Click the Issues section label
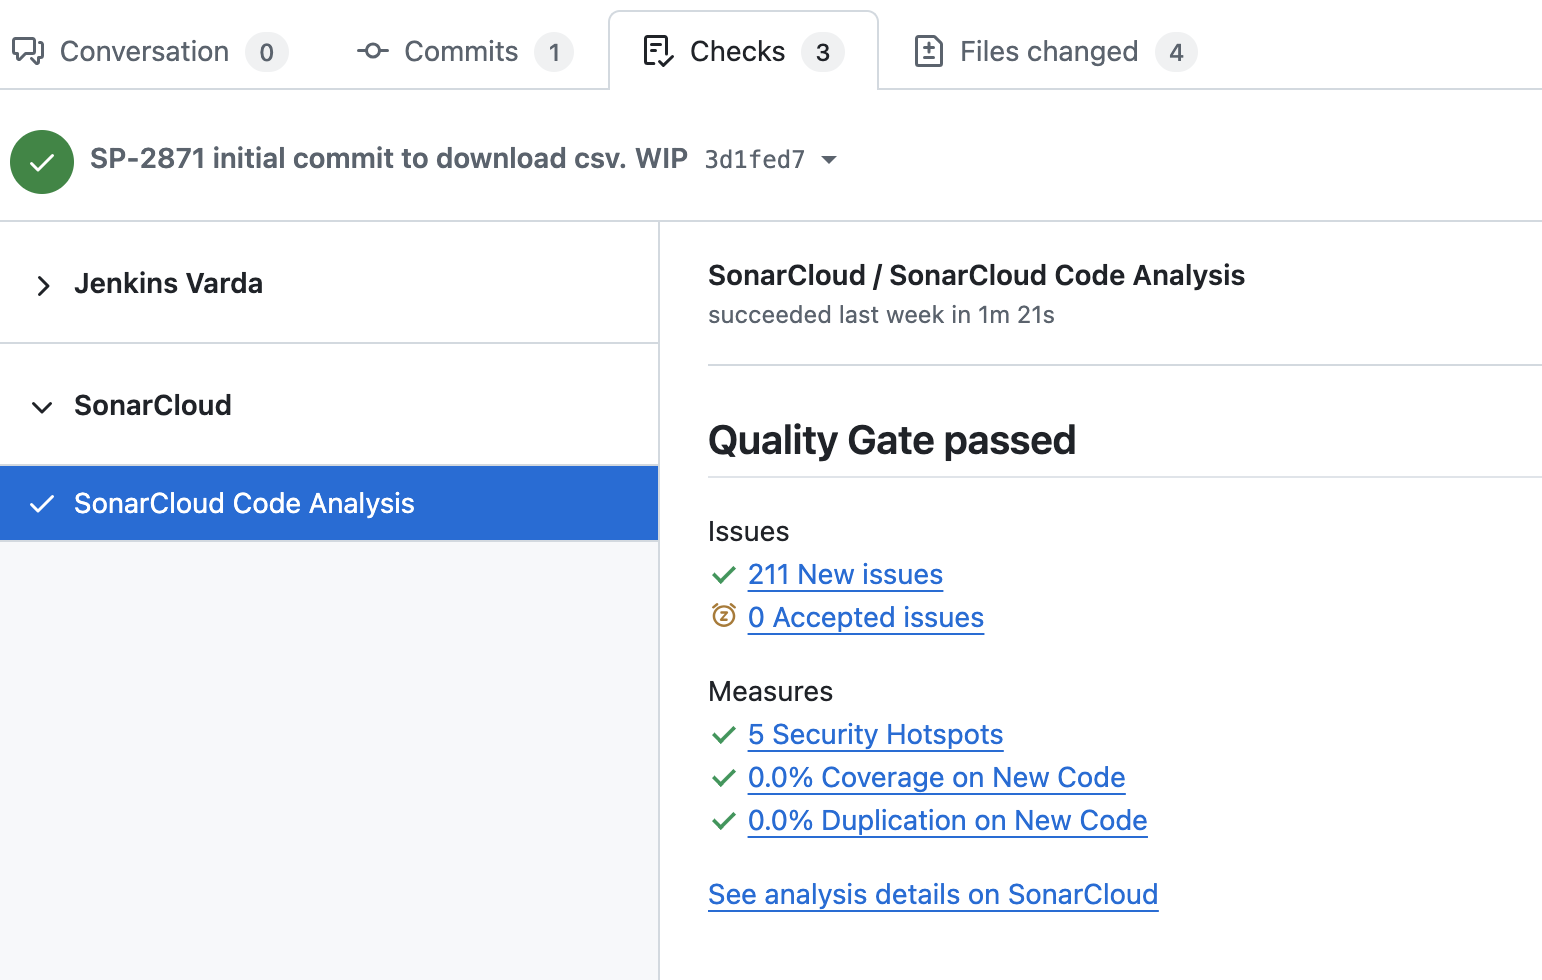The height and width of the screenshot is (980, 1542). pyautogui.click(x=748, y=531)
